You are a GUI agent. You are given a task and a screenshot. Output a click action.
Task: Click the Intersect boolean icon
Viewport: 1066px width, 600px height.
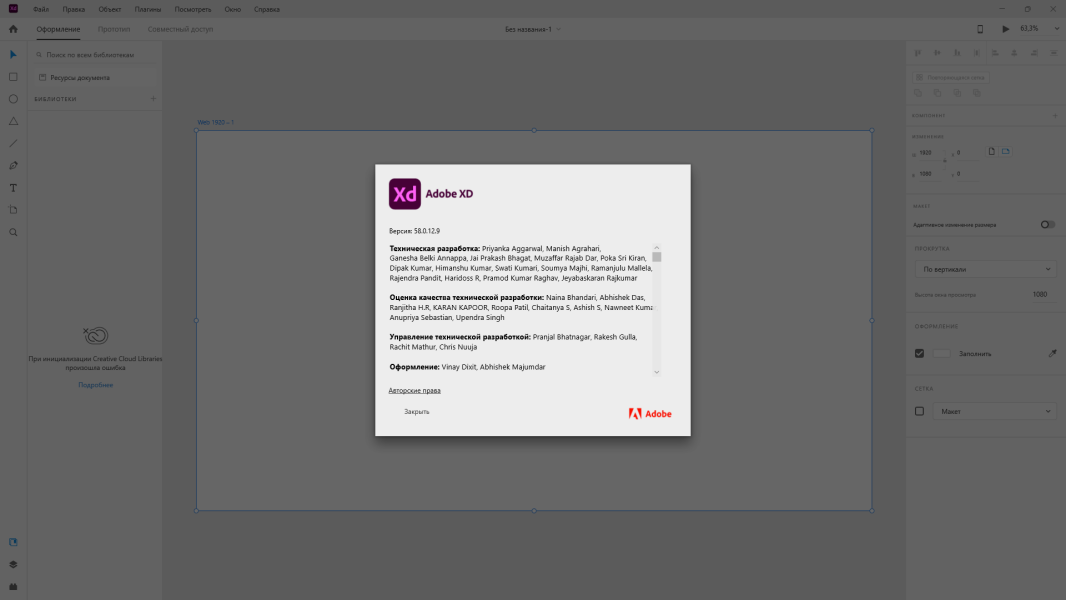point(957,93)
